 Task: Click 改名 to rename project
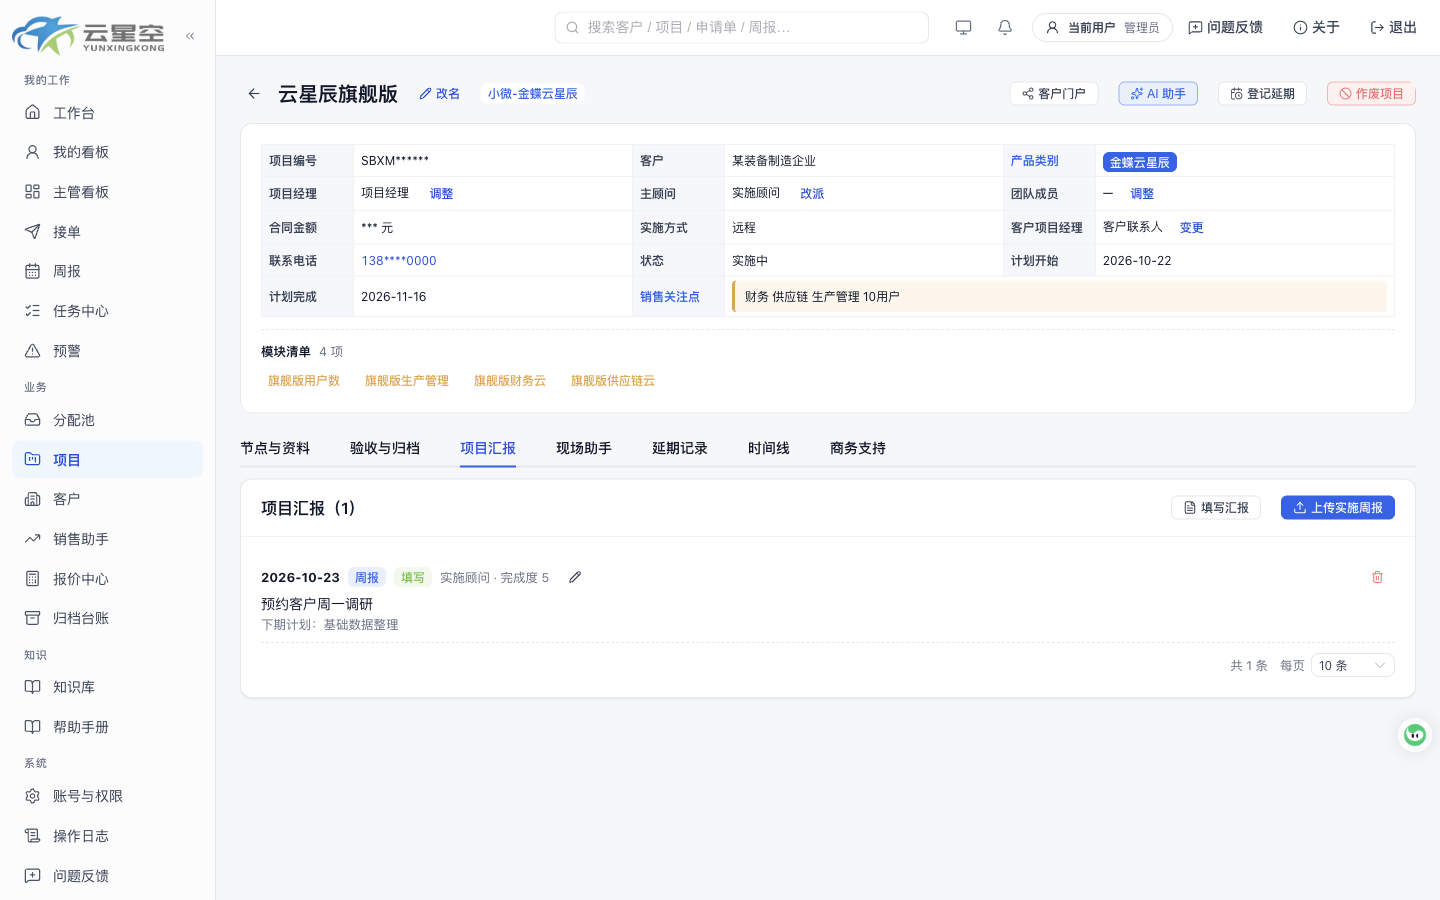pyautogui.click(x=440, y=94)
